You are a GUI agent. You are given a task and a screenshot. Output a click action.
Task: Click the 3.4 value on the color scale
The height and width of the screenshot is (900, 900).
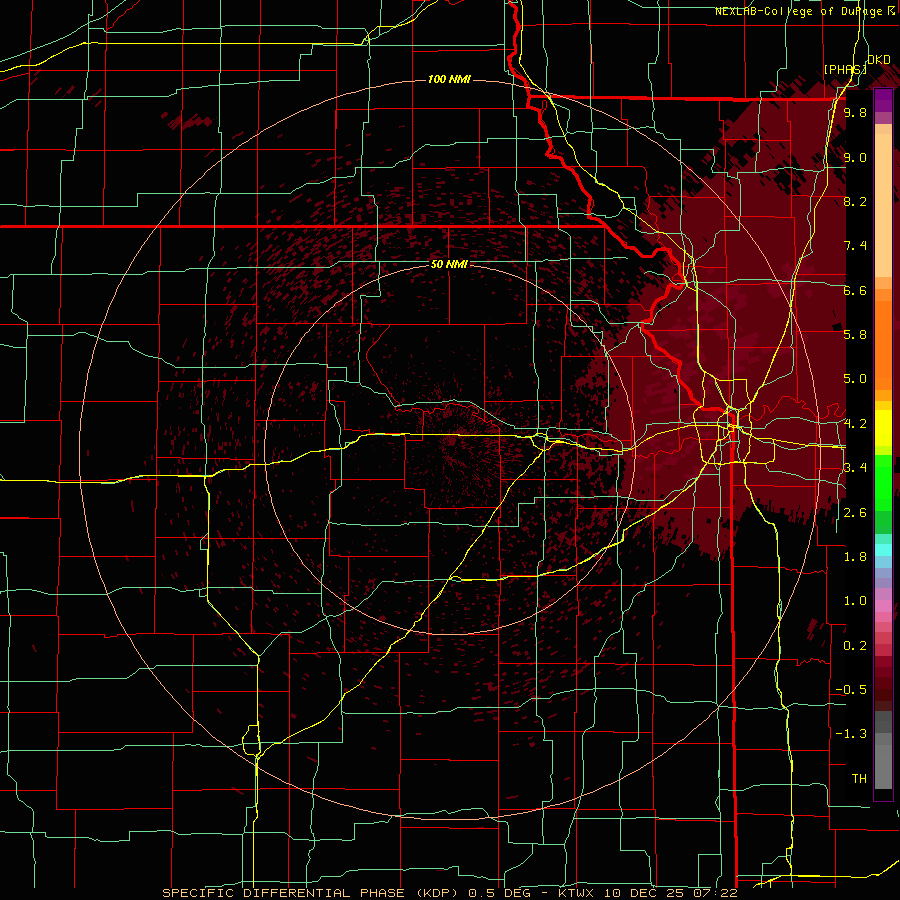(855, 468)
